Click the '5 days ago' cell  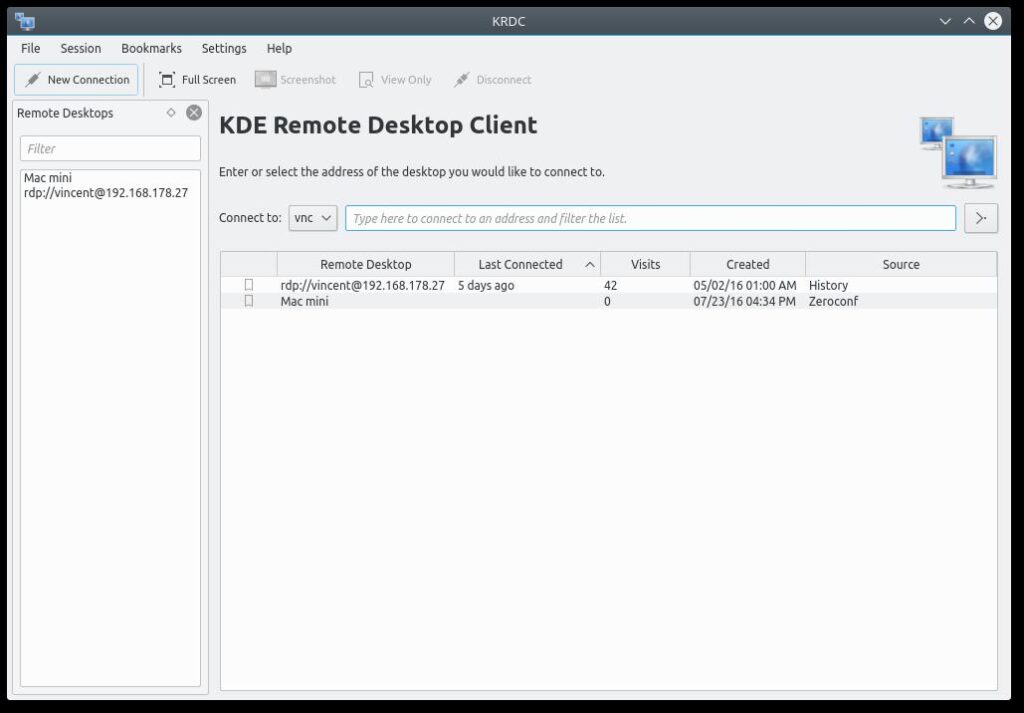click(x=486, y=285)
